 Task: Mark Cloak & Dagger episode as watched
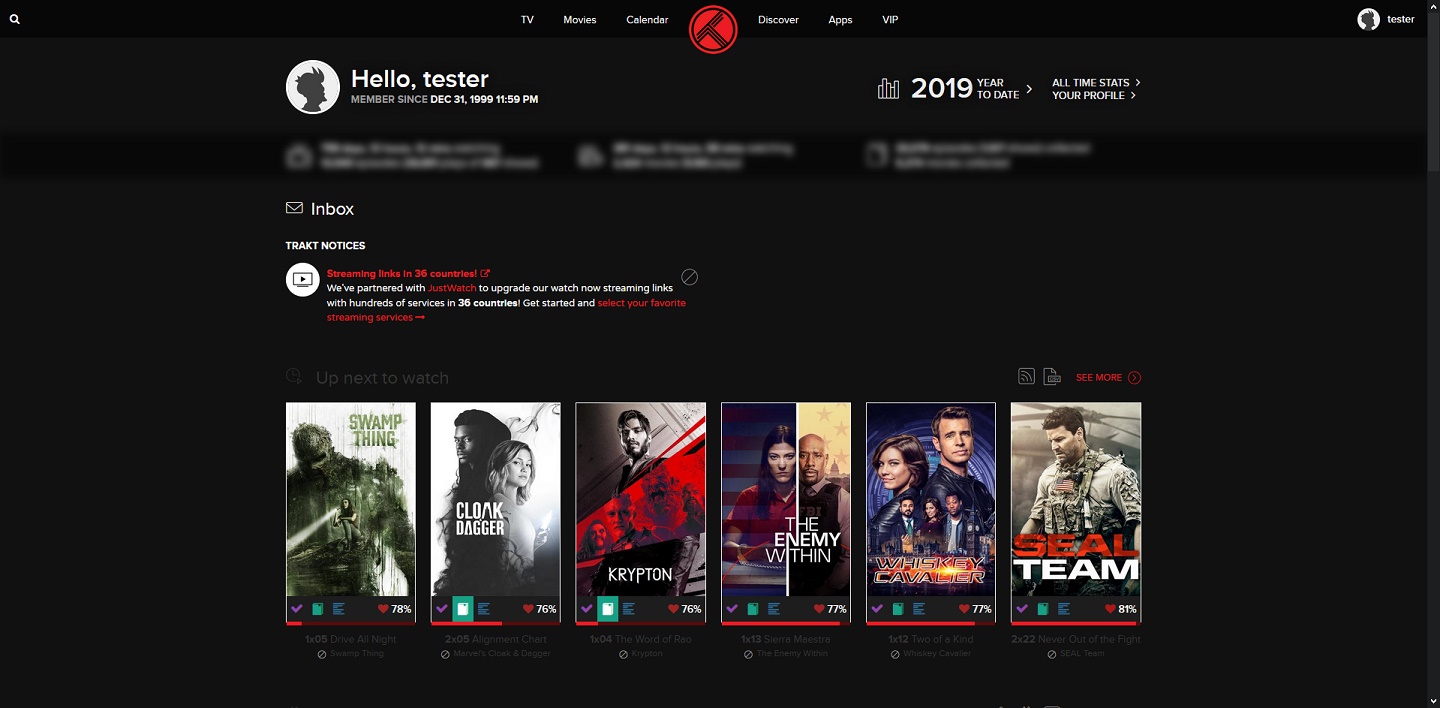pyautogui.click(x=441, y=608)
